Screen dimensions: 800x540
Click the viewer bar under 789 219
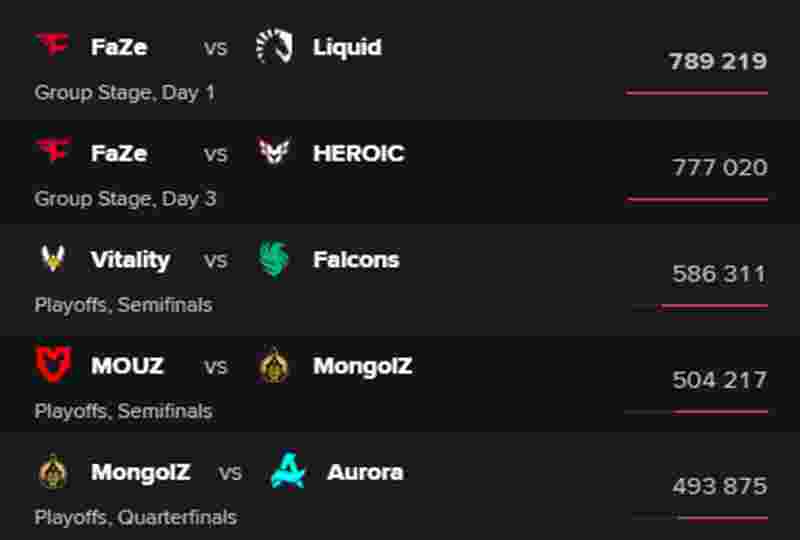point(696,93)
